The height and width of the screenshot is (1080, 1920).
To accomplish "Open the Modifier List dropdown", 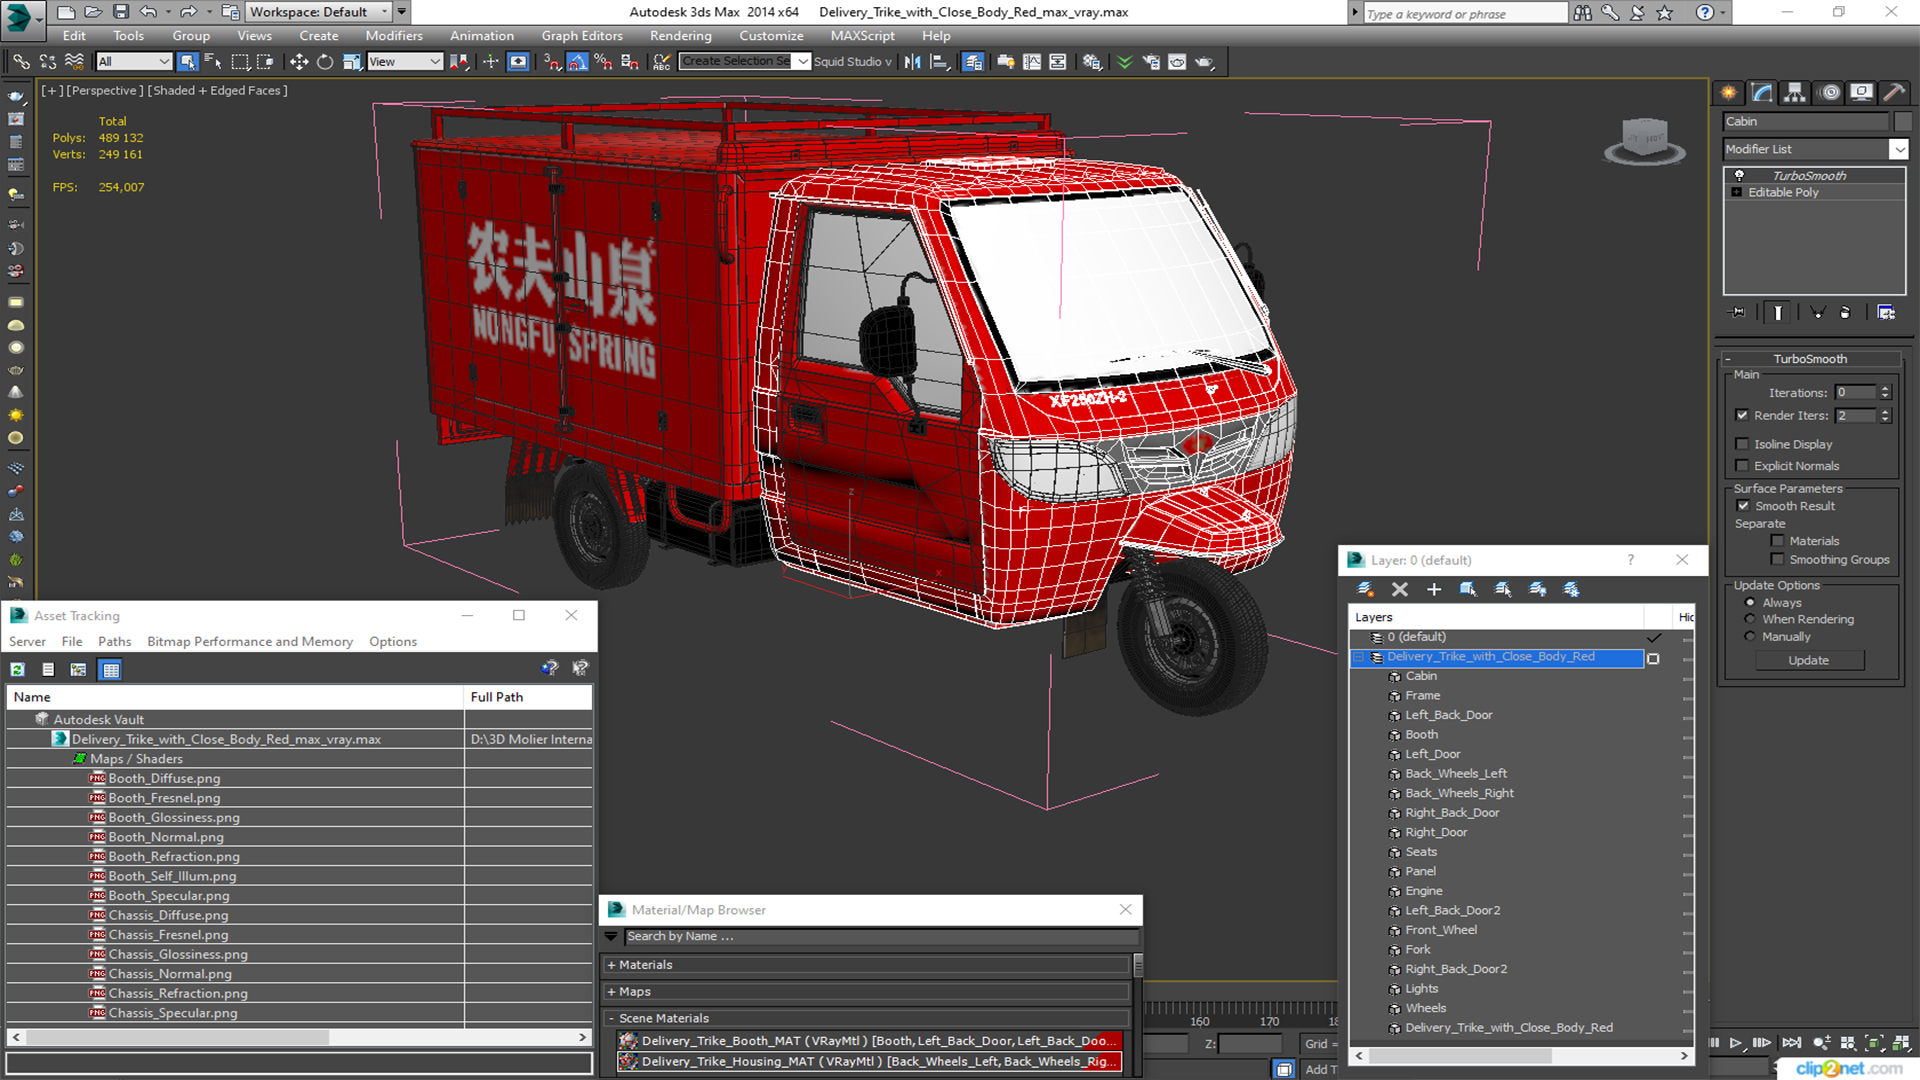I will coord(1899,149).
